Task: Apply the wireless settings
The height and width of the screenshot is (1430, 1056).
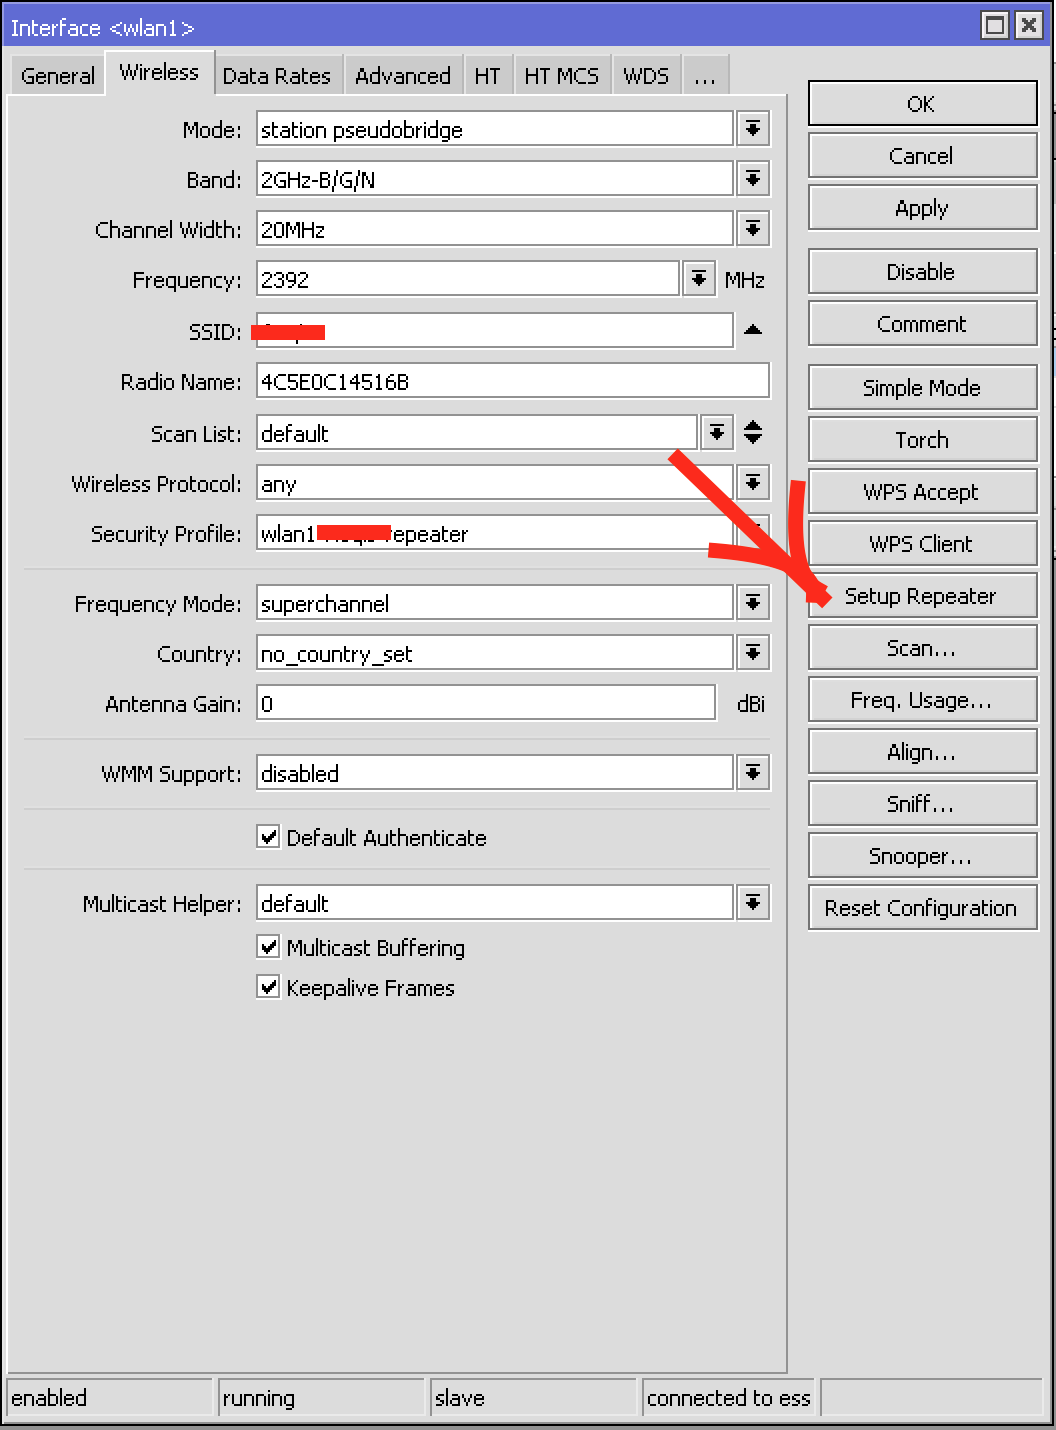Action: [x=921, y=207]
